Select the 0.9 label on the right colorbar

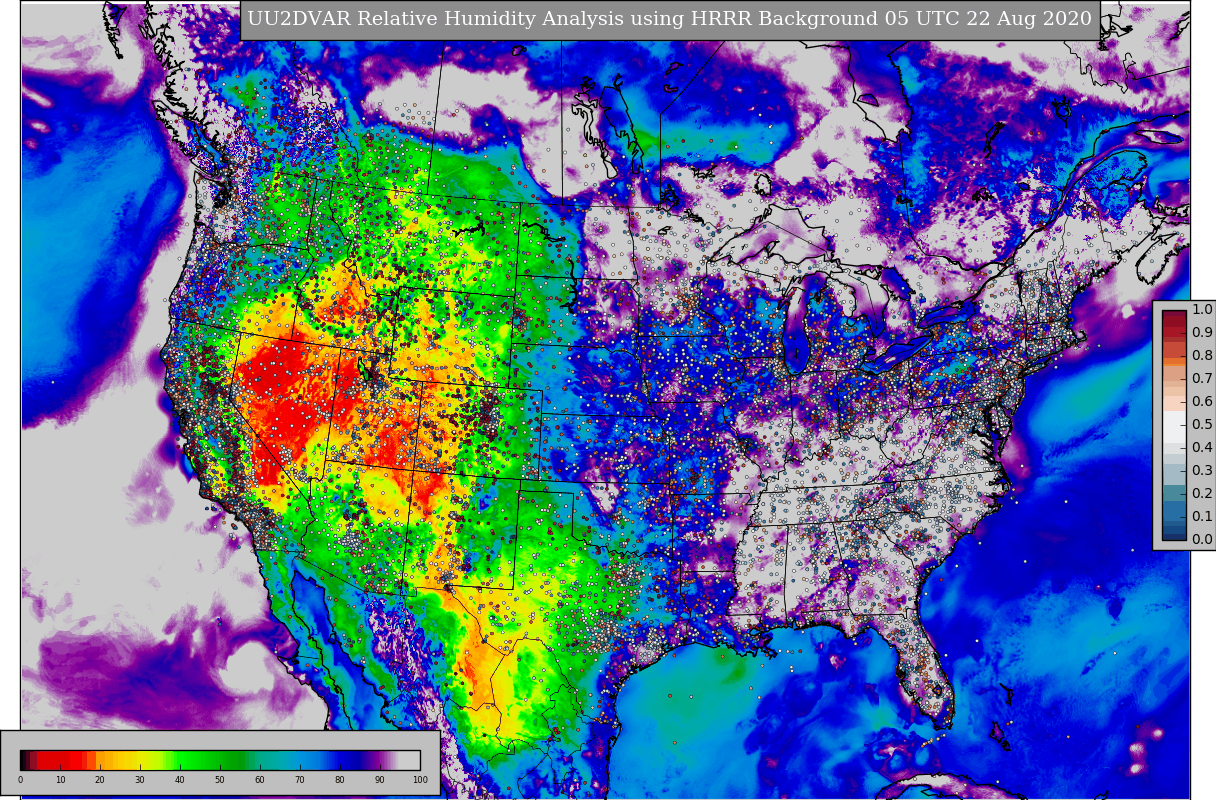tap(1202, 333)
